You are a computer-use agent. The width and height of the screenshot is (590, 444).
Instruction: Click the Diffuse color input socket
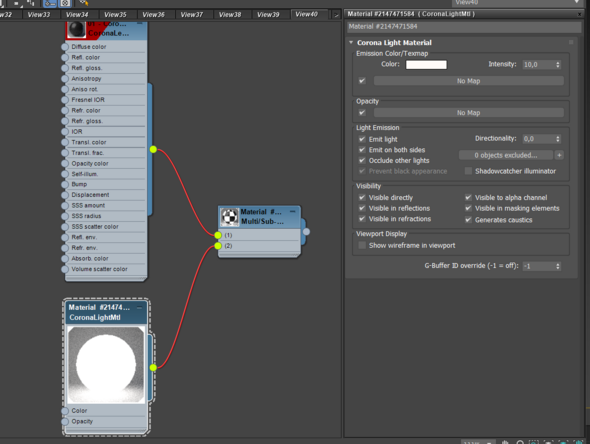coord(65,47)
